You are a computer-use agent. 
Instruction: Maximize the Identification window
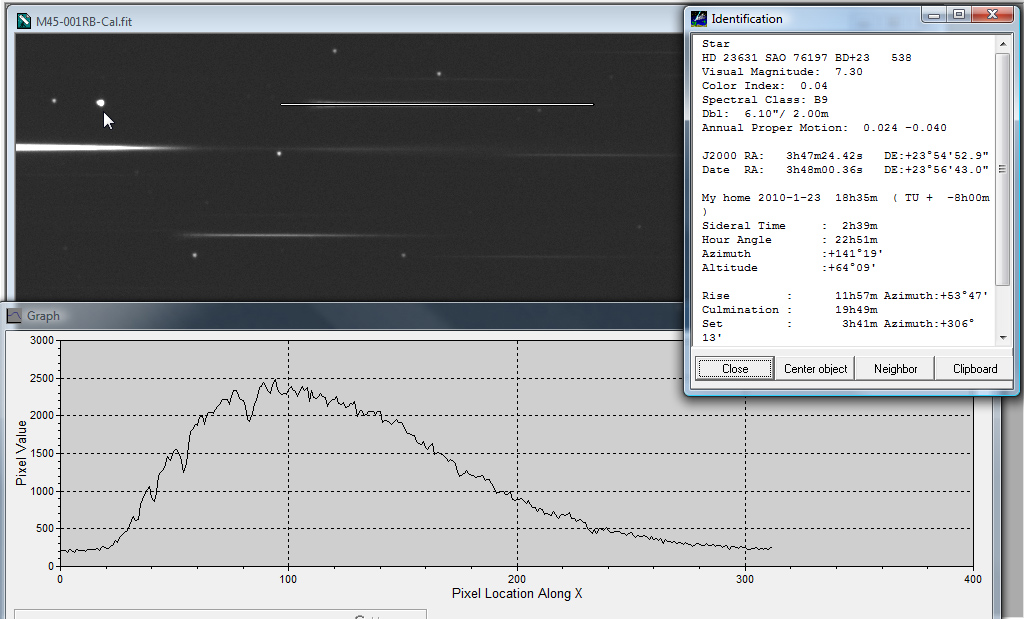pos(958,15)
